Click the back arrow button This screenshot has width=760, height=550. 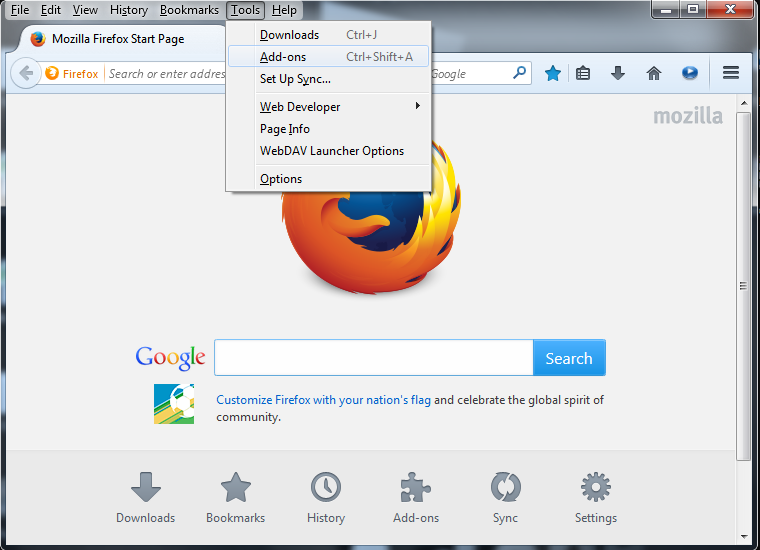(26, 73)
